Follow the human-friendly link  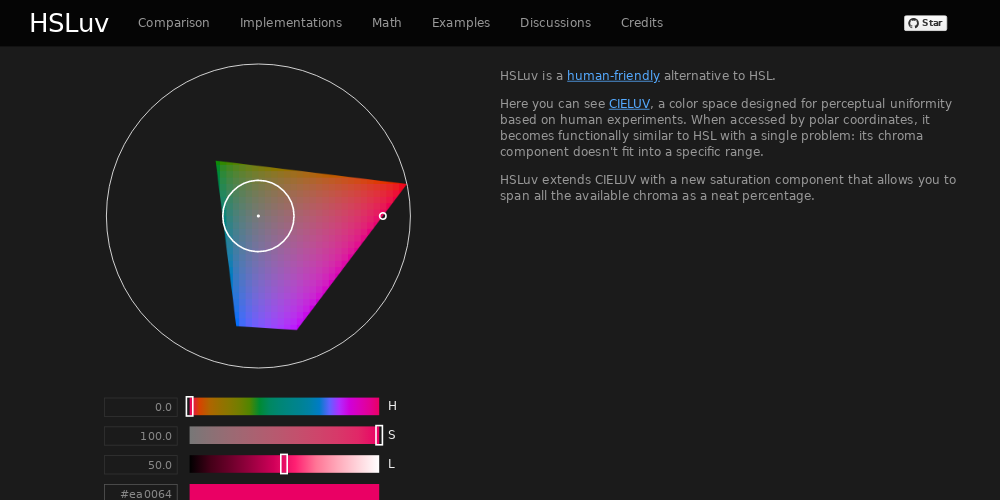[613, 76]
